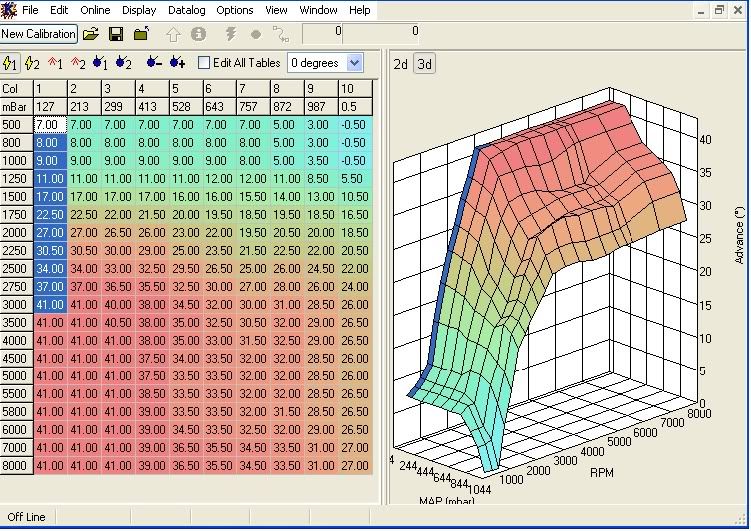This screenshot has width=751, height=531.
Task: Select the 29.50 cell in 2500 row
Action: [185, 269]
